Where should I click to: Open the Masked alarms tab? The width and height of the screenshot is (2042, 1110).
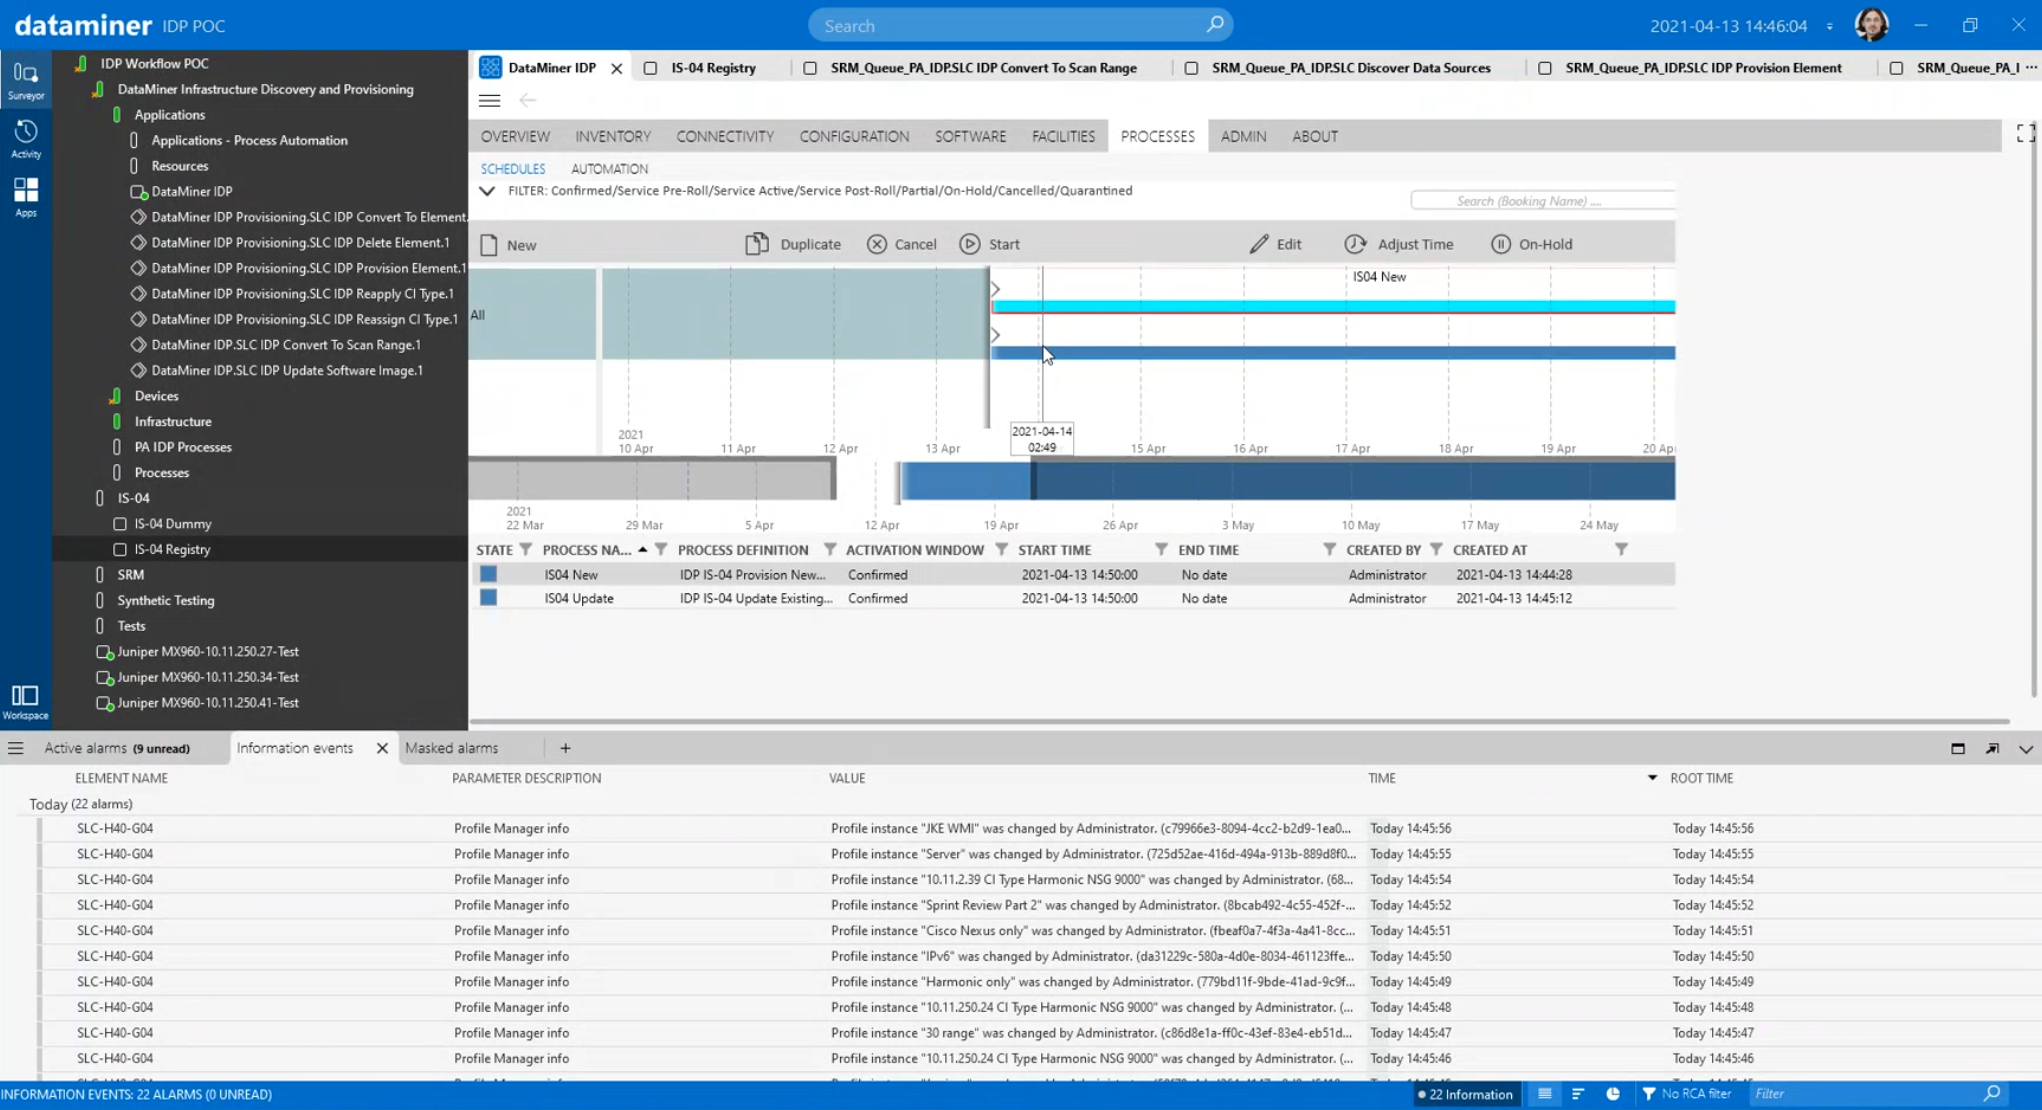pos(451,748)
